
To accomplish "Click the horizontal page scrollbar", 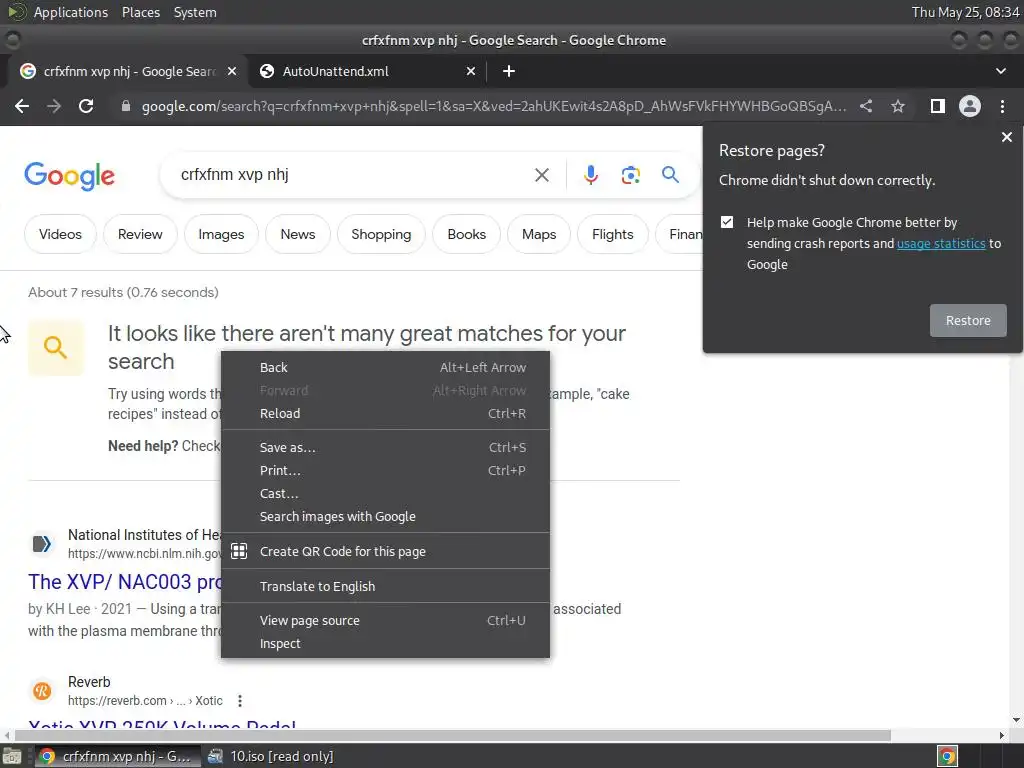I will tap(453, 735).
